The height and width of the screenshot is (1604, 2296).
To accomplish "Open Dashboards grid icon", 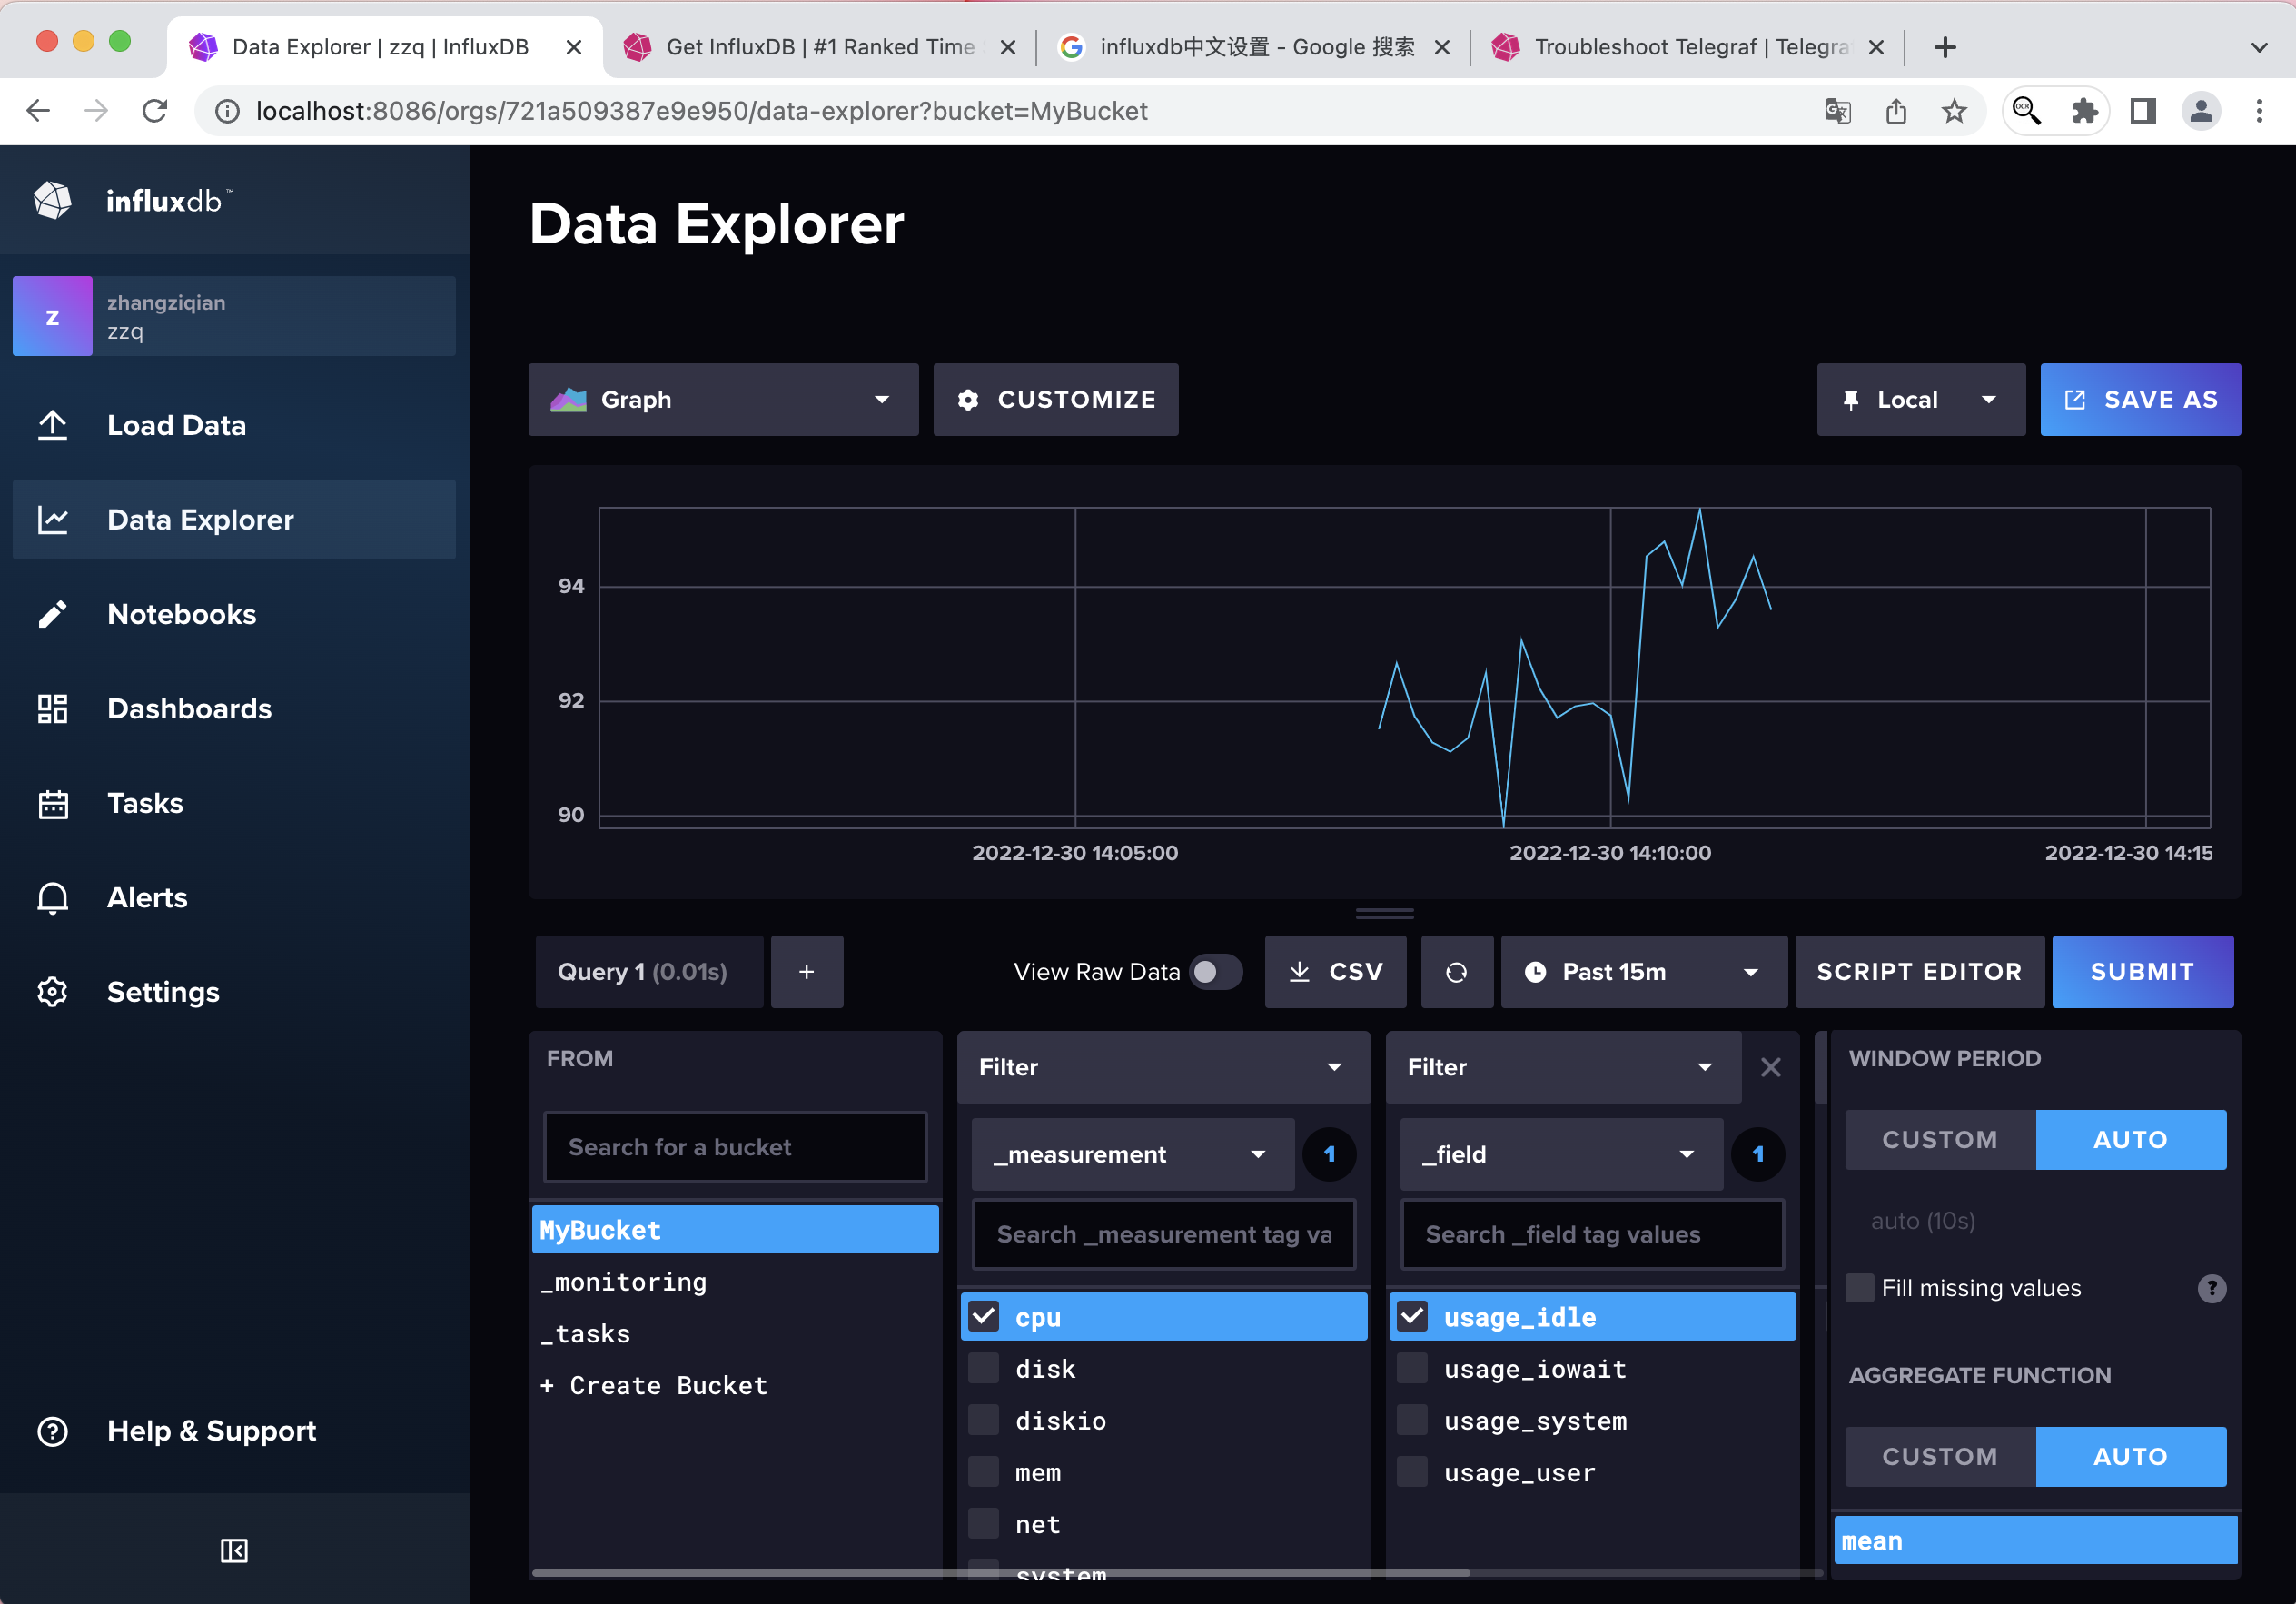I will (52, 709).
